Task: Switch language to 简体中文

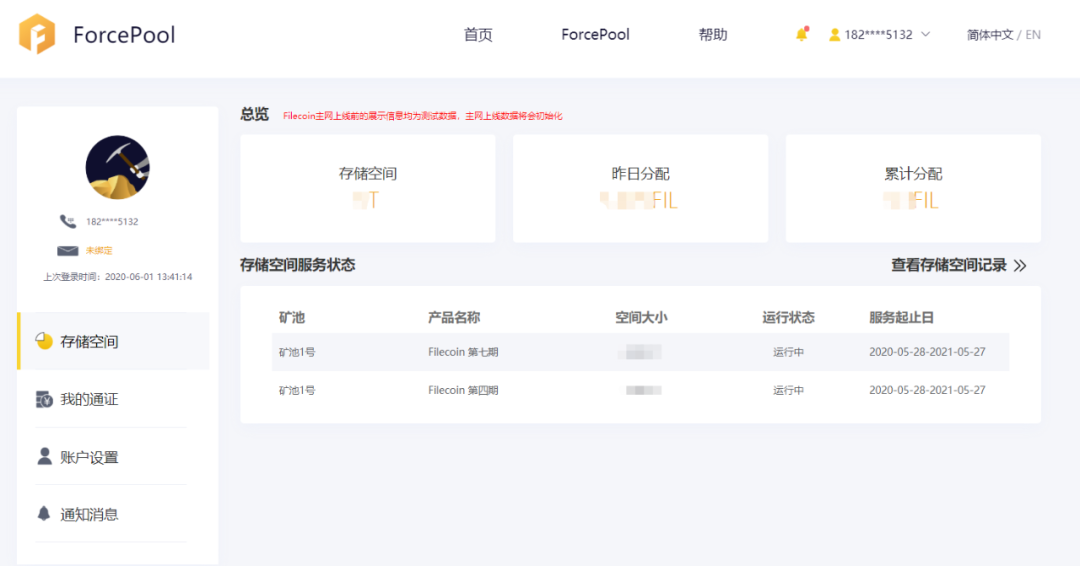Action: click(990, 34)
